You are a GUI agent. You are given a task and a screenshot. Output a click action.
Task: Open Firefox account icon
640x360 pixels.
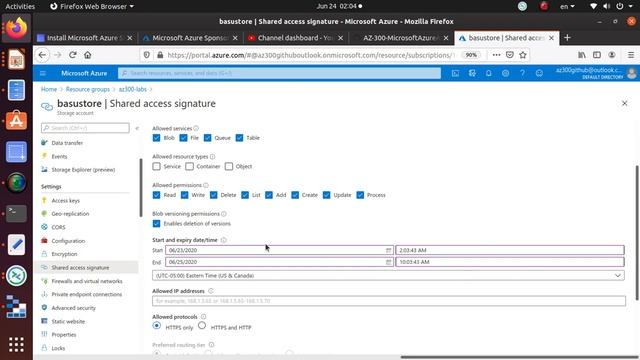[x=612, y=55]
